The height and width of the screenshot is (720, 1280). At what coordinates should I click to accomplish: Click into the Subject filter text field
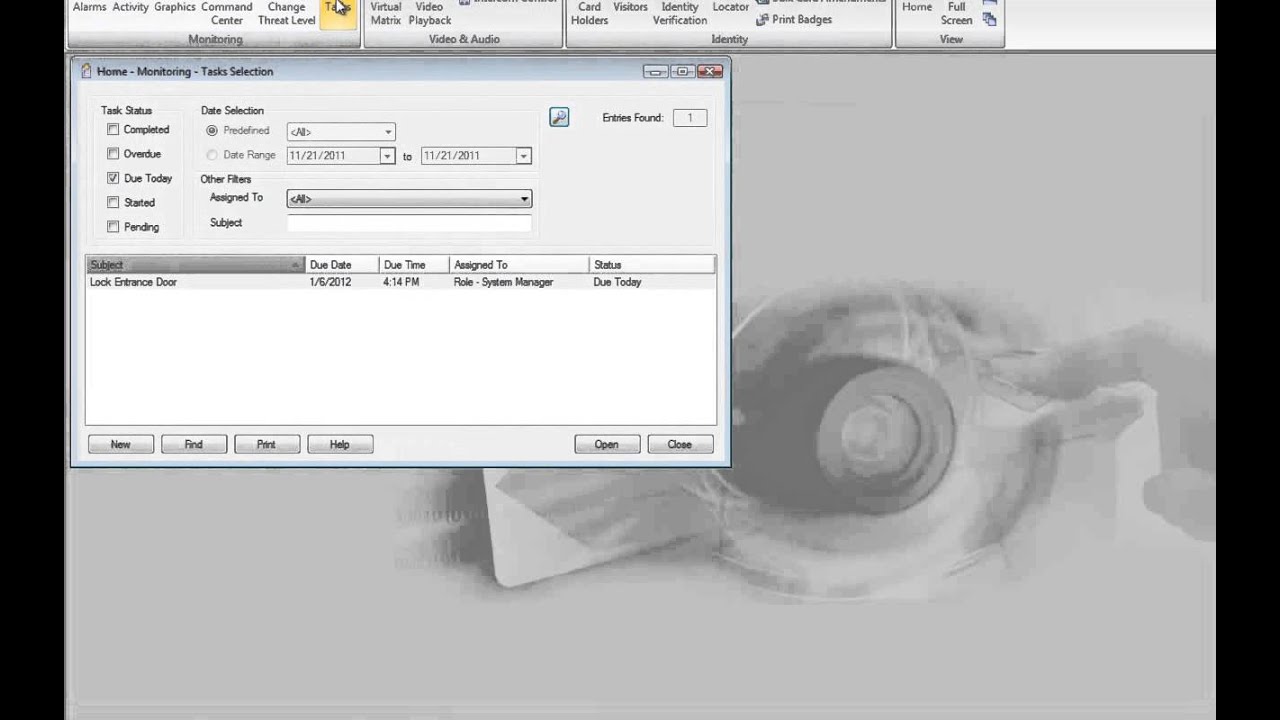[409, 223]
